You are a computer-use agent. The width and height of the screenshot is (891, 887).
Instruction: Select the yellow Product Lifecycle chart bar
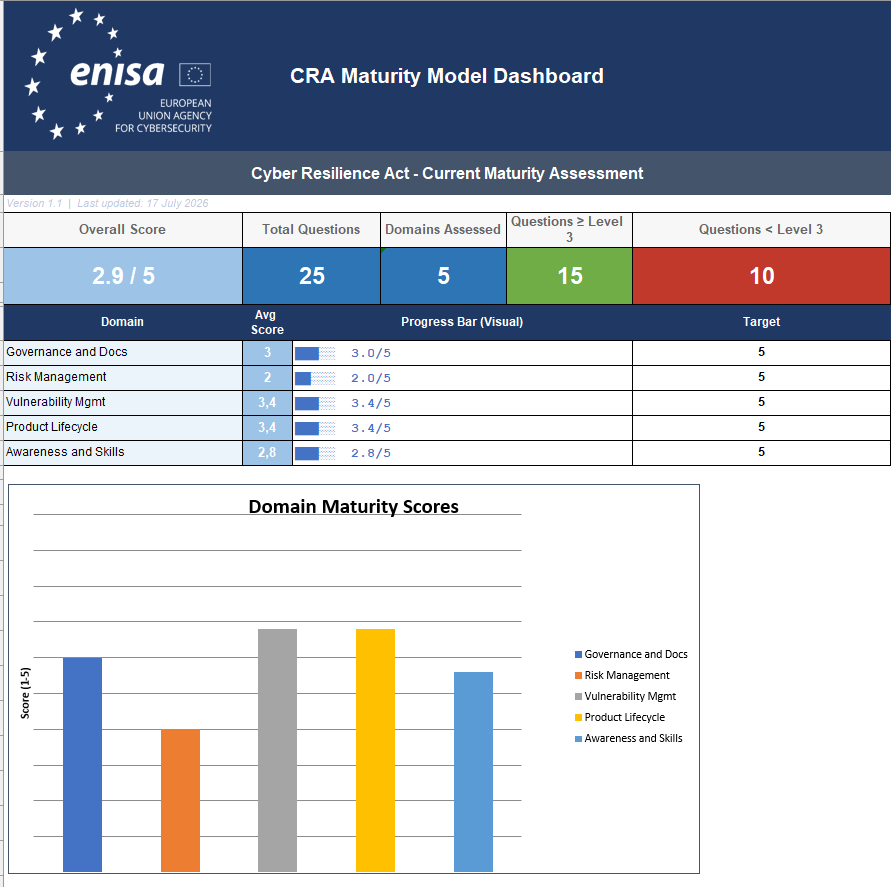375,750
